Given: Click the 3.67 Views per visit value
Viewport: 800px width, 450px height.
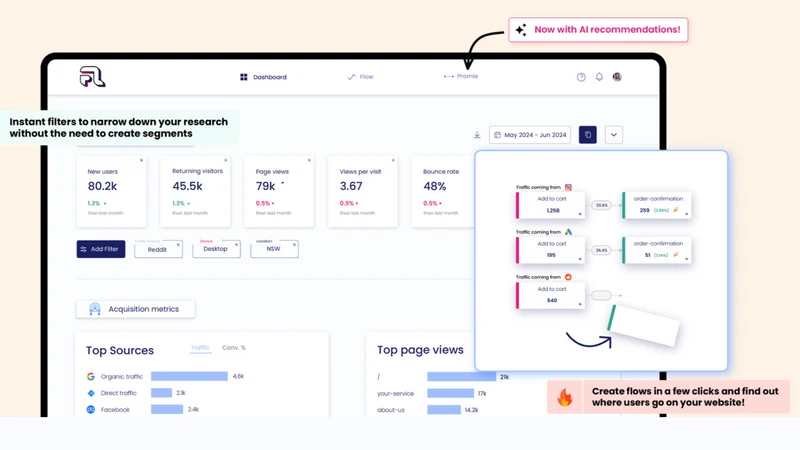Looking at the screenshot, I should pos(351,186).
